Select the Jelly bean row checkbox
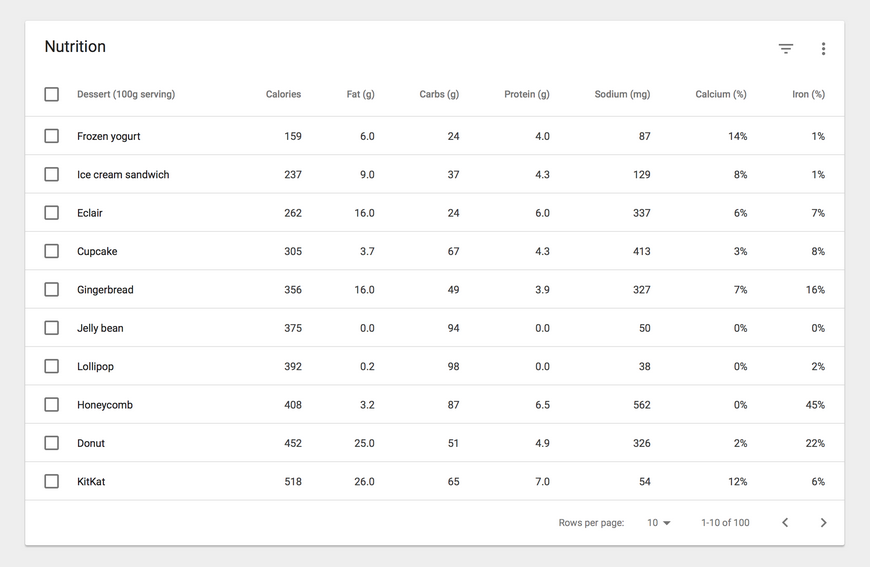The image size is (870, 567). click(x=52, y=328)
